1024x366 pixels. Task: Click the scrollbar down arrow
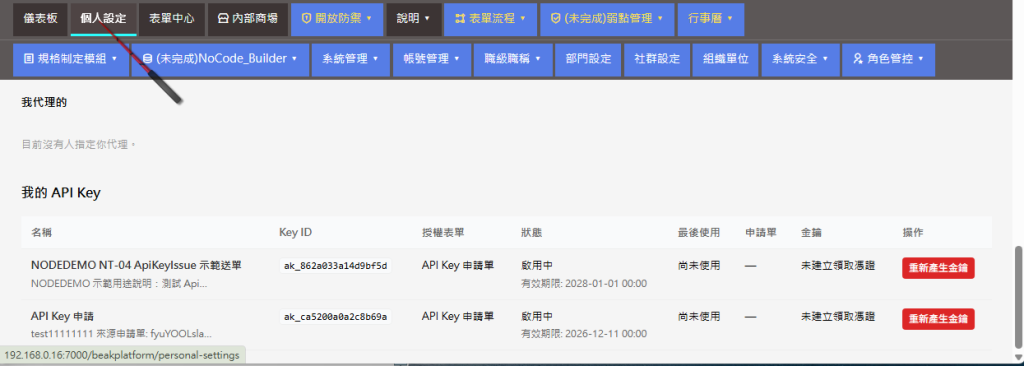tap(1018, 357)
